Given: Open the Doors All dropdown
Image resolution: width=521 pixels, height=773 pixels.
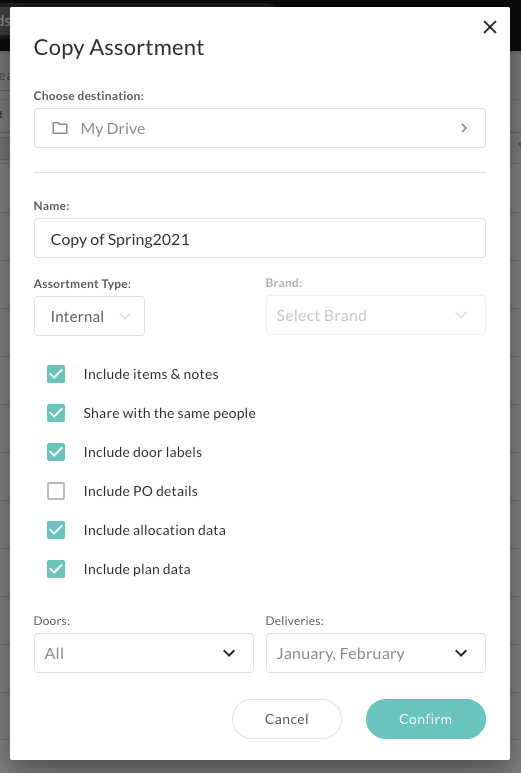Looking at the screenshot, I should click(143, 653).
